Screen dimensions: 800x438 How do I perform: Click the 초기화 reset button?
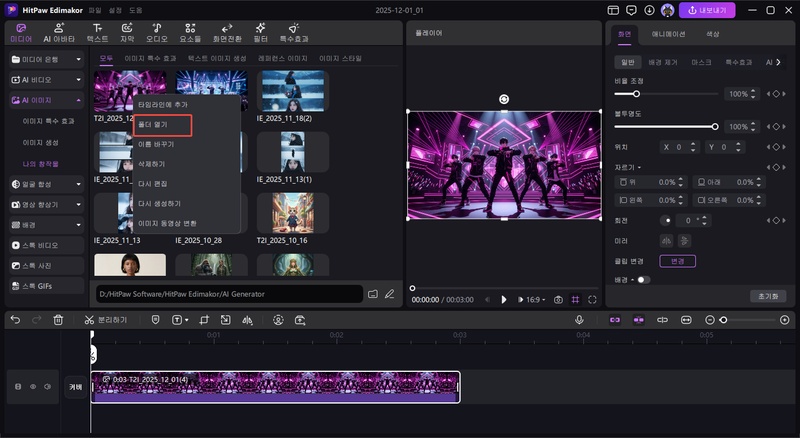tap(767, 297)
